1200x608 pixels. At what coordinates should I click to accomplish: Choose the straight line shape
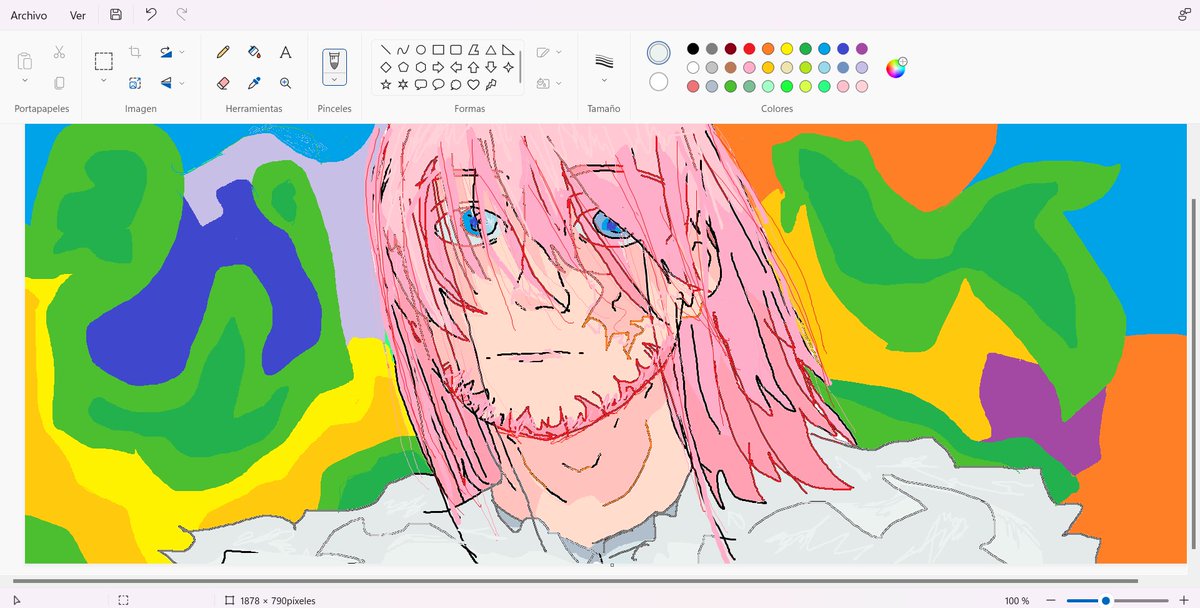tap(386, 49)
